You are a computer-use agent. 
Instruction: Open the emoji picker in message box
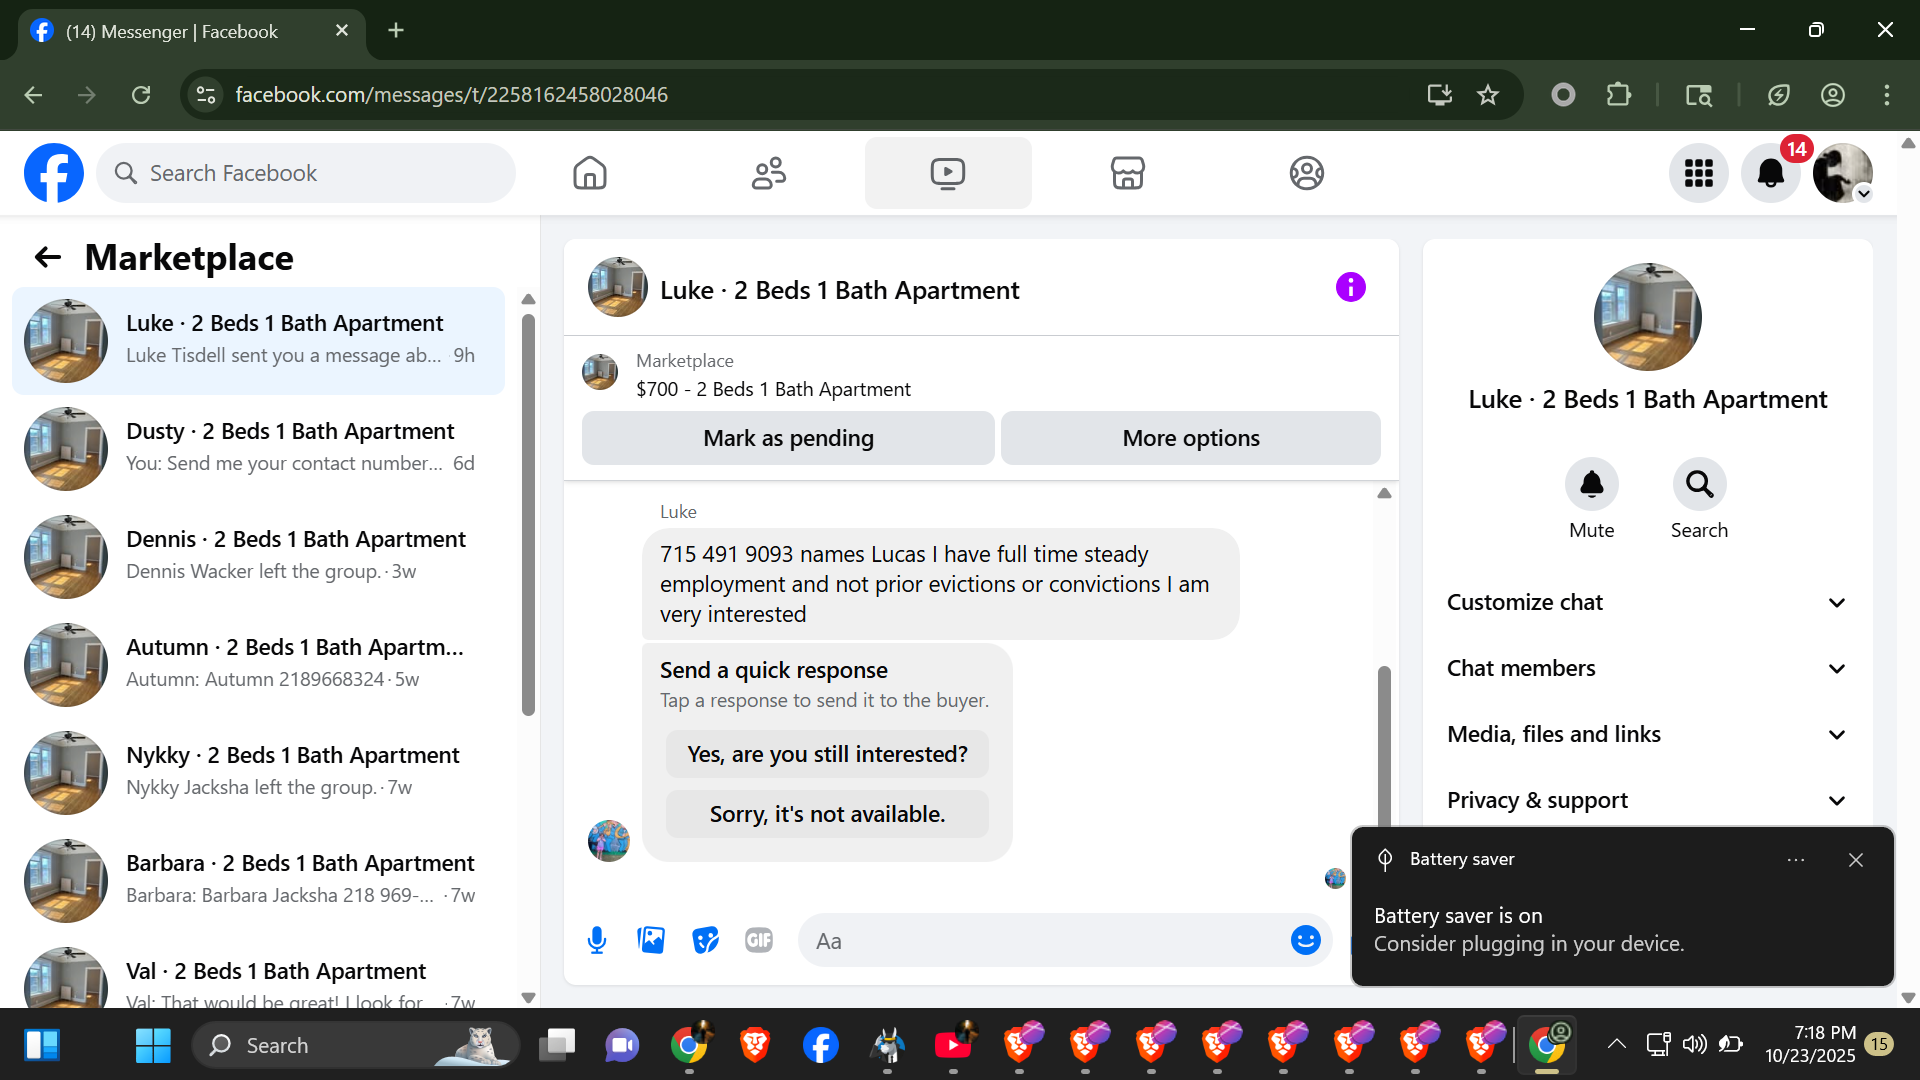tap(1305, 940)
